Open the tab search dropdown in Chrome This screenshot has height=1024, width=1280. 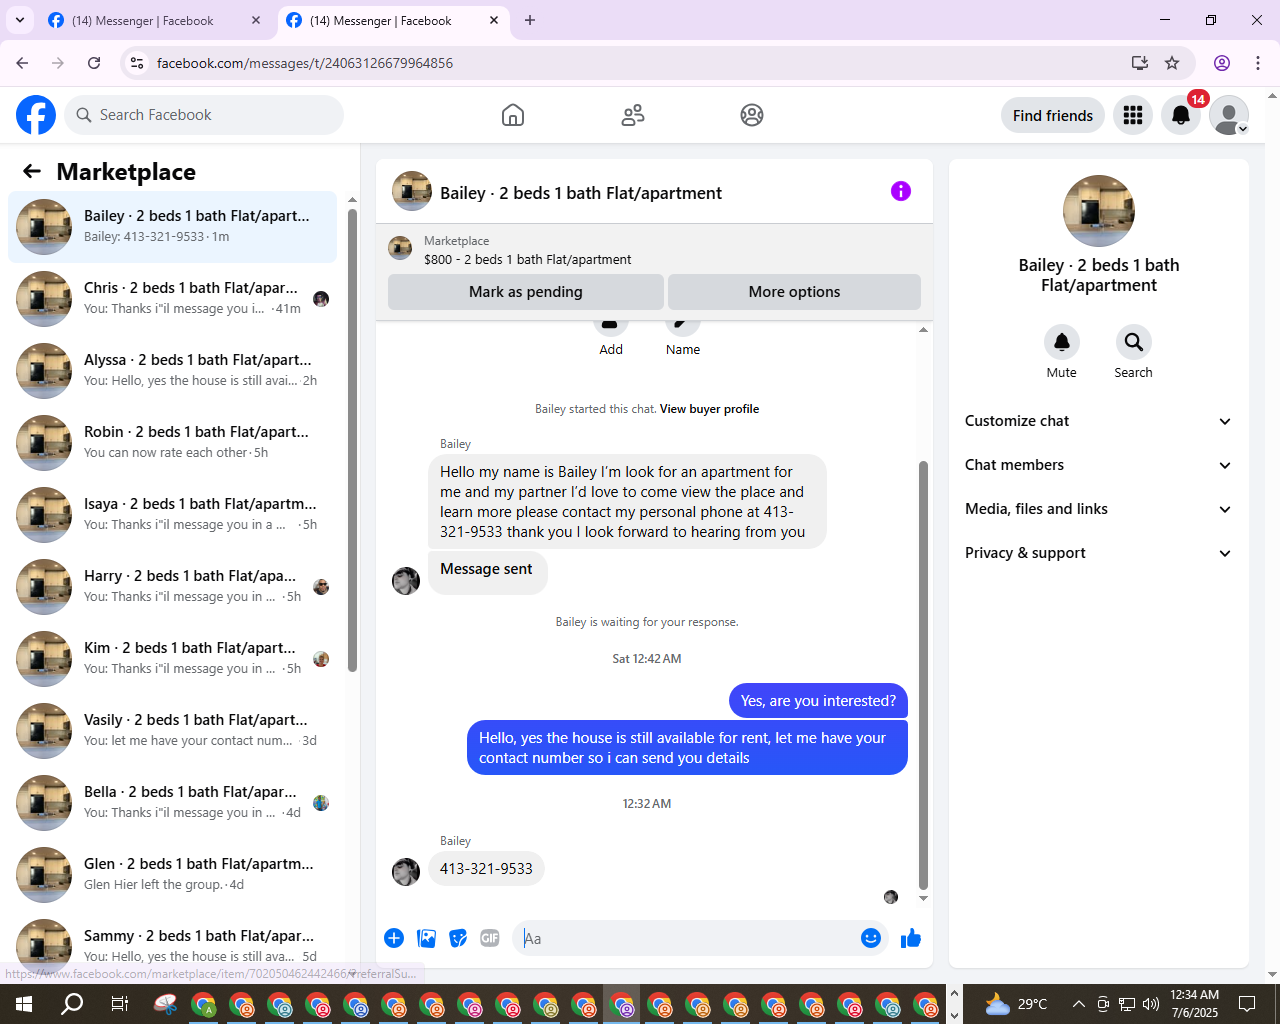(20, 20)
